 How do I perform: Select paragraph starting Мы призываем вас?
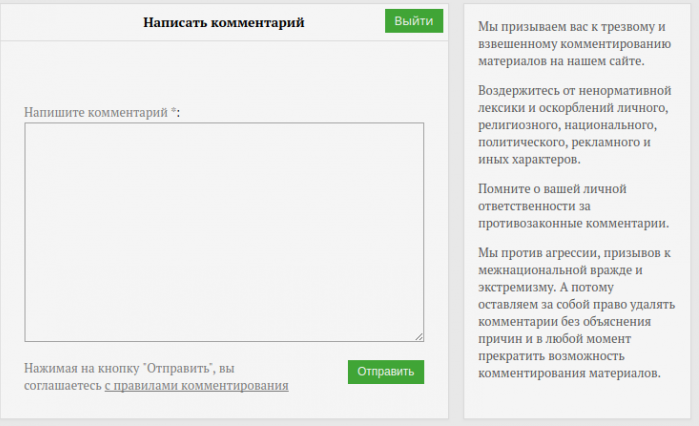coord(566,43)
